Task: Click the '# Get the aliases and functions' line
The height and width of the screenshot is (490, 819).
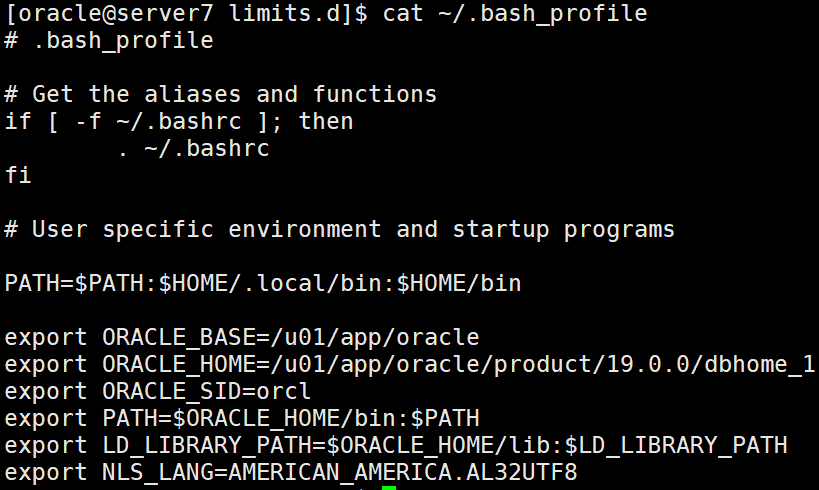Action: 220,95
